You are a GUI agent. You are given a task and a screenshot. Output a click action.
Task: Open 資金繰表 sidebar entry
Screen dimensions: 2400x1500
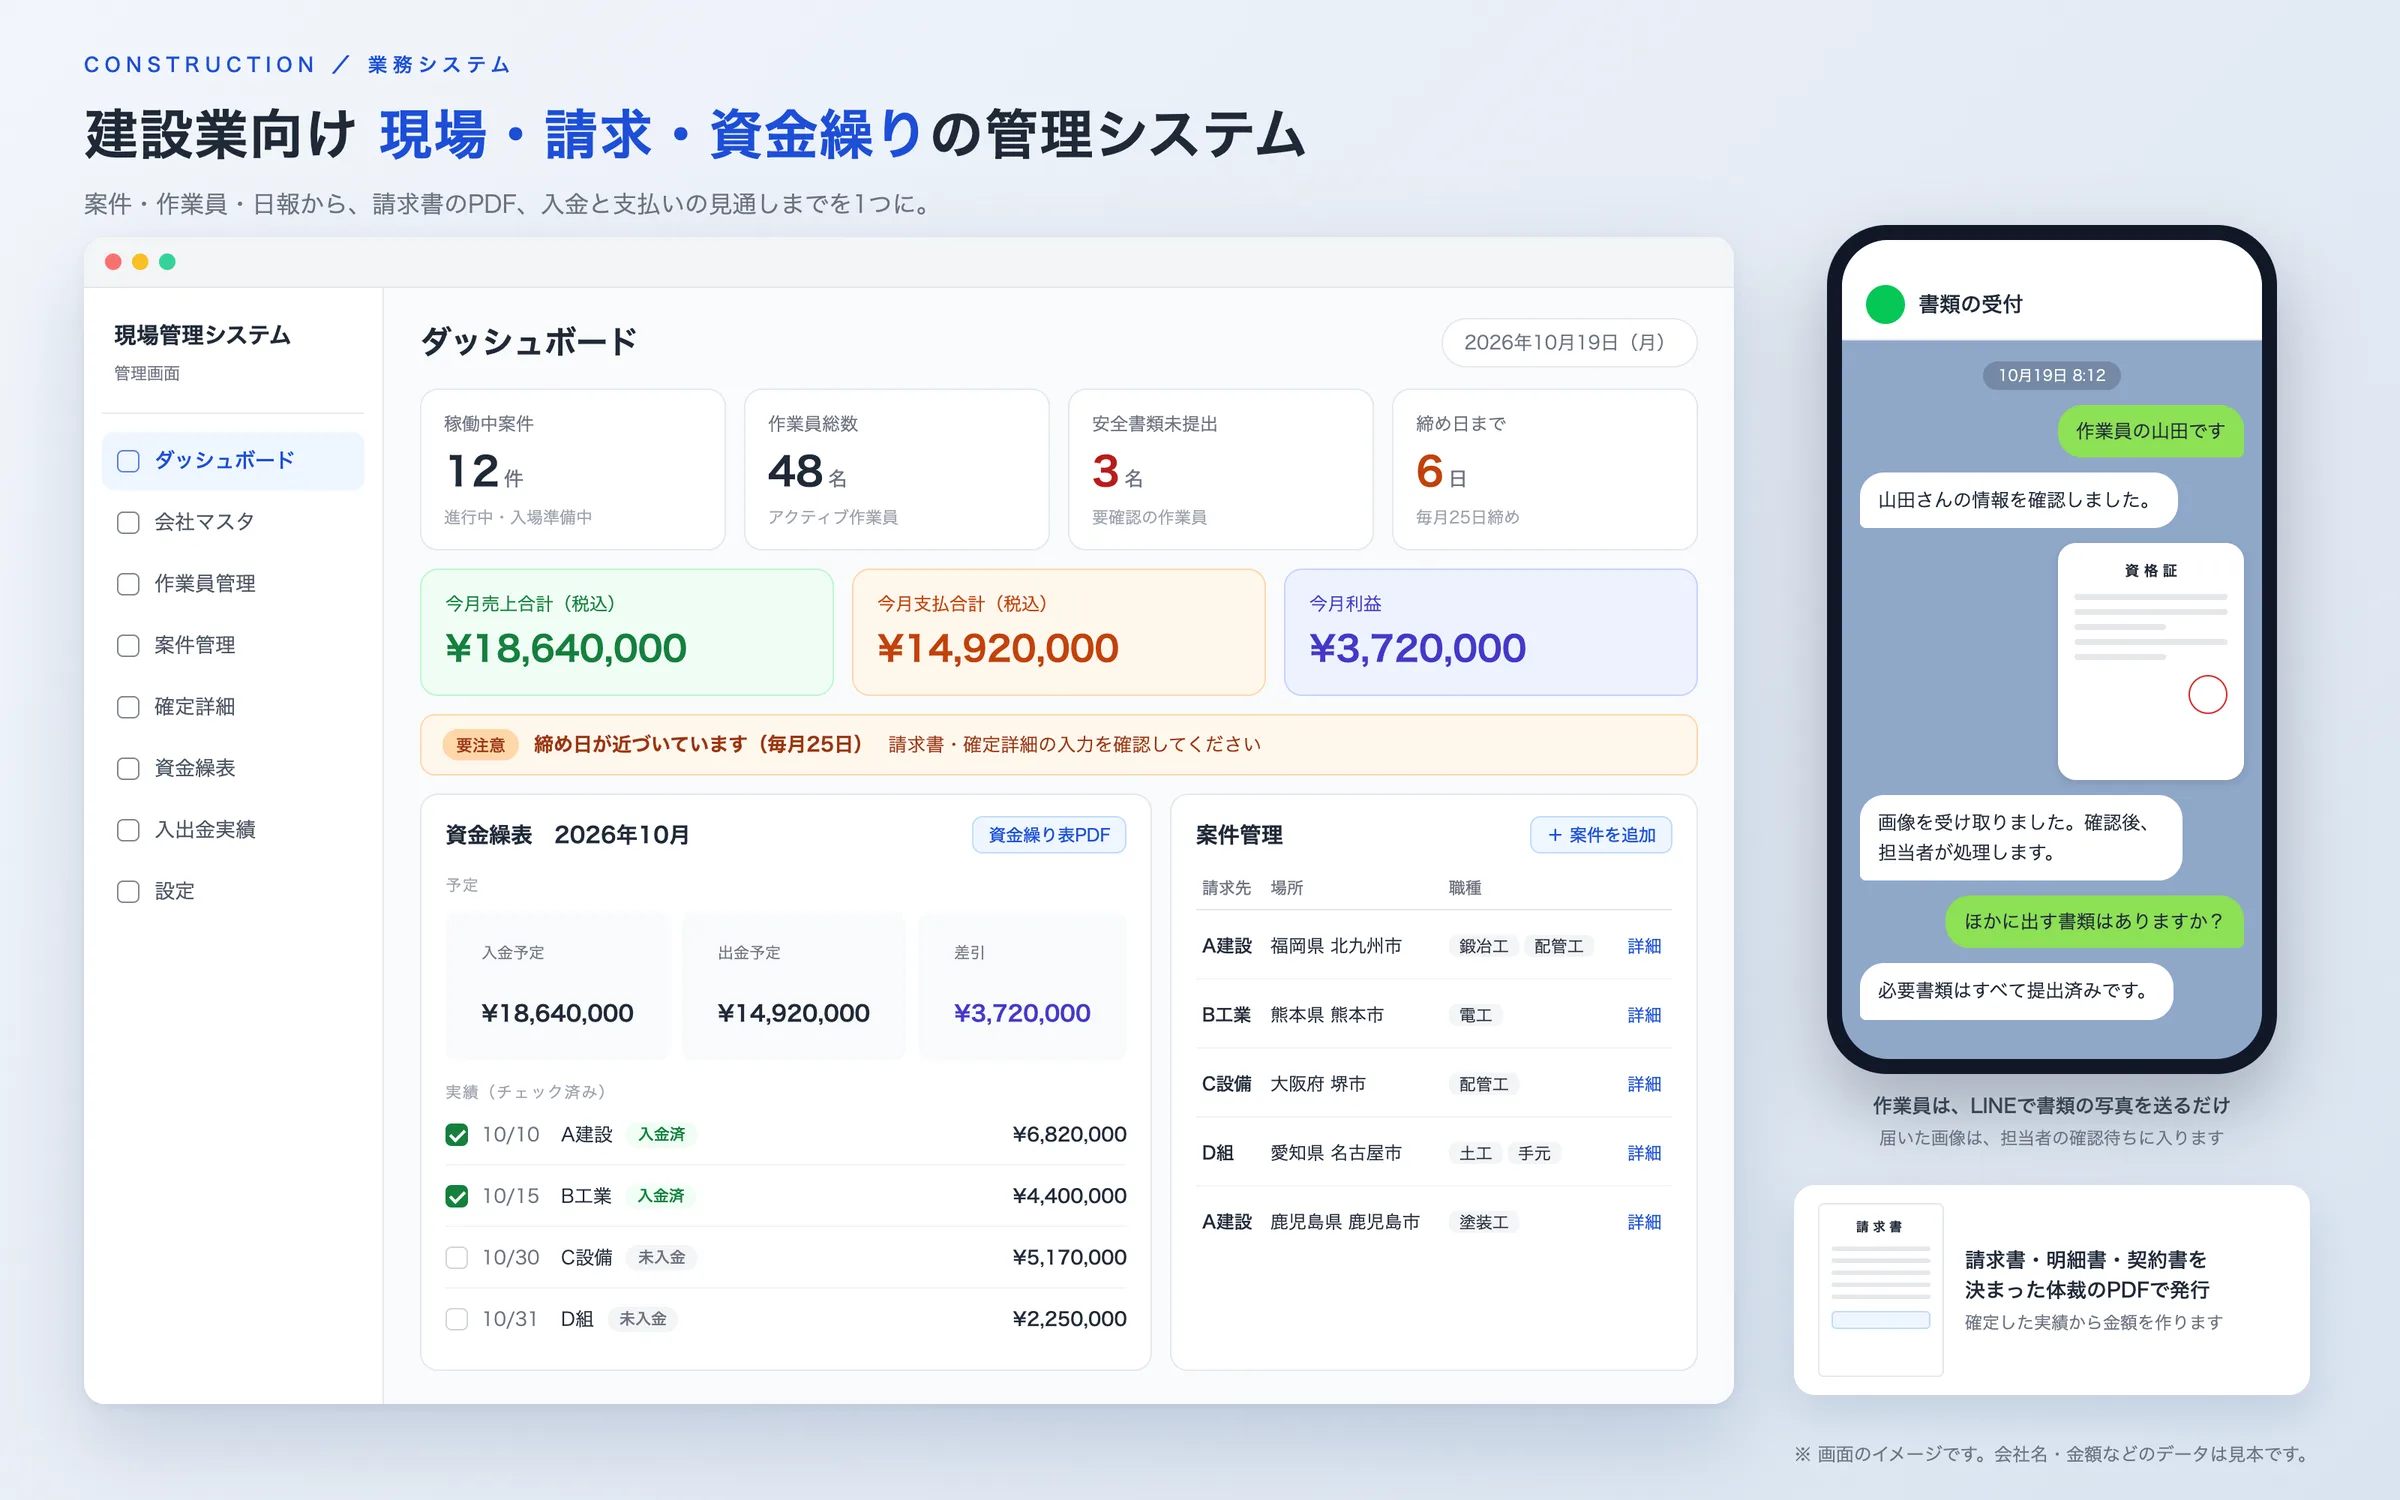[x=233, y=768]
